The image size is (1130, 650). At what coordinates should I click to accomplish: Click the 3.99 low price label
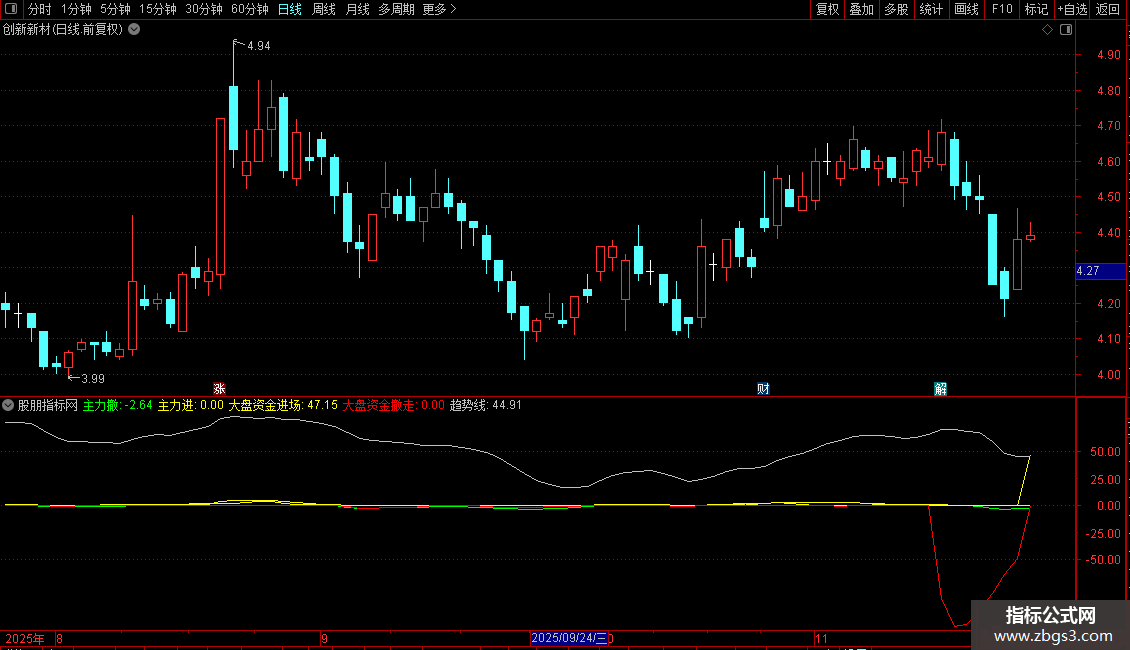(92, 378)
